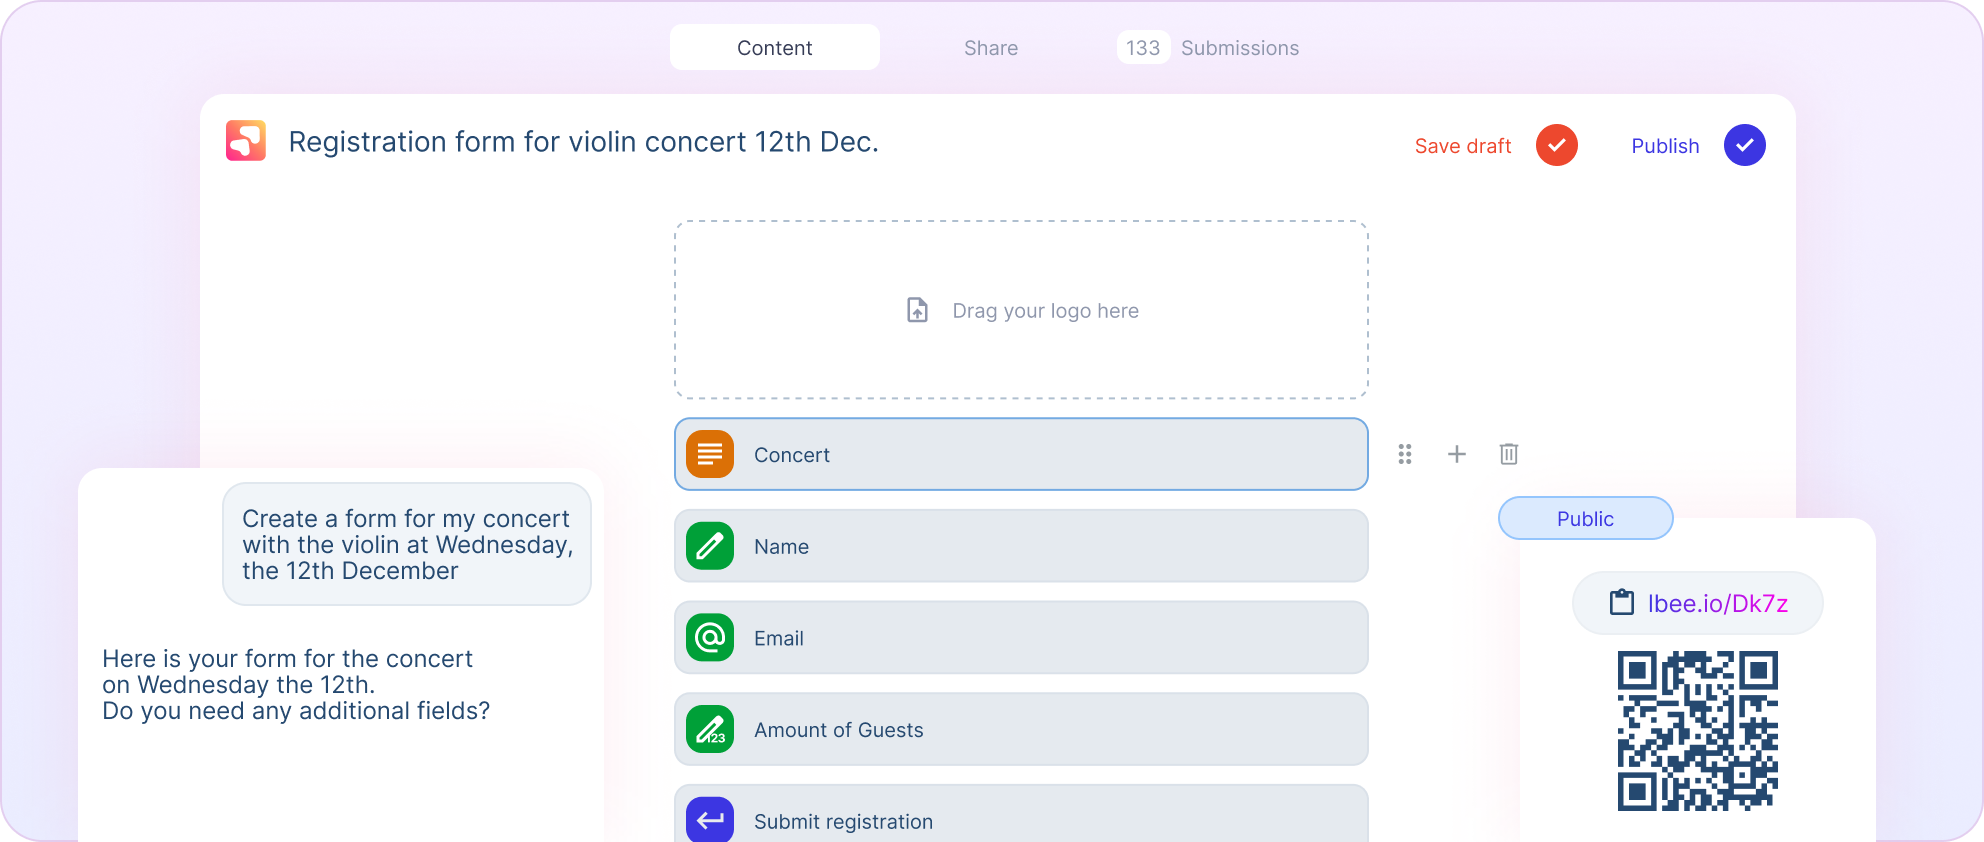
Task: Click the numeric input icon on Amount of Guests
Action: click(x=709, y=730)
